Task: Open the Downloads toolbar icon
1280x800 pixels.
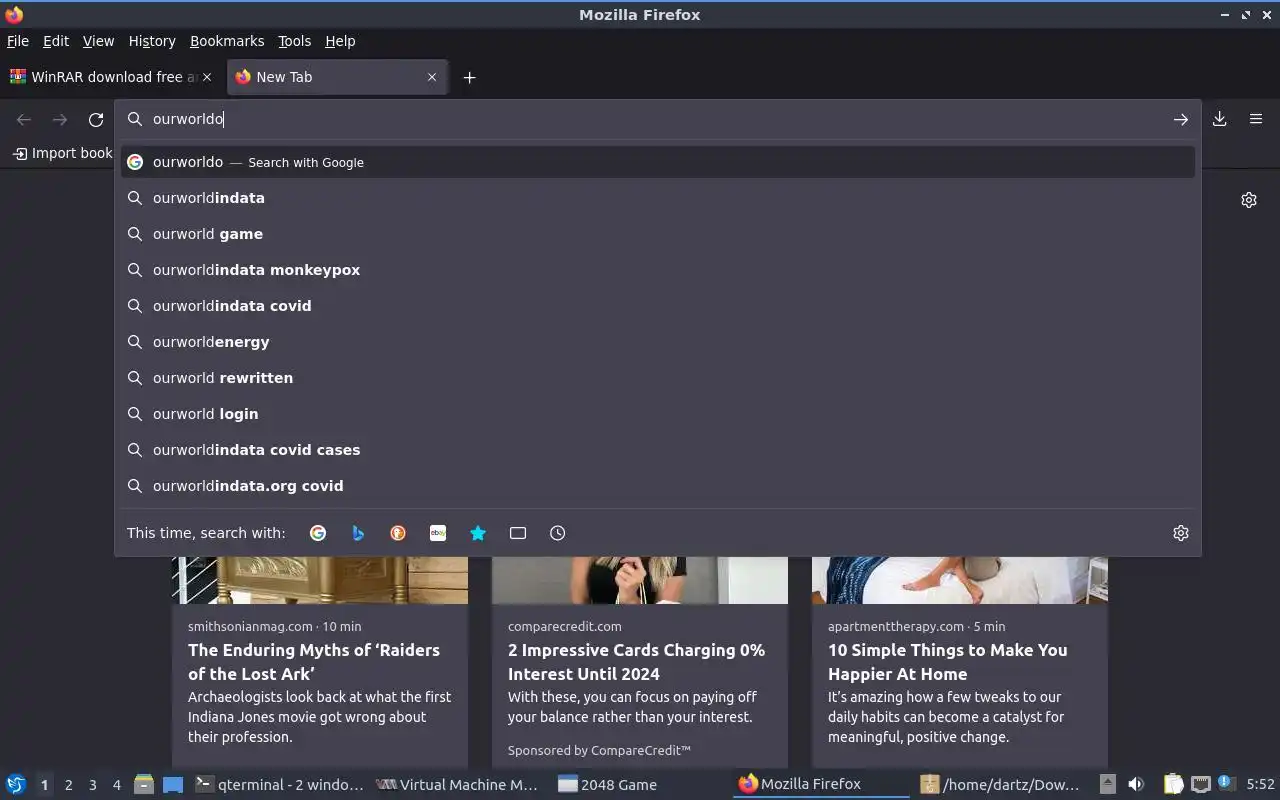Action: pos(1220,119)
